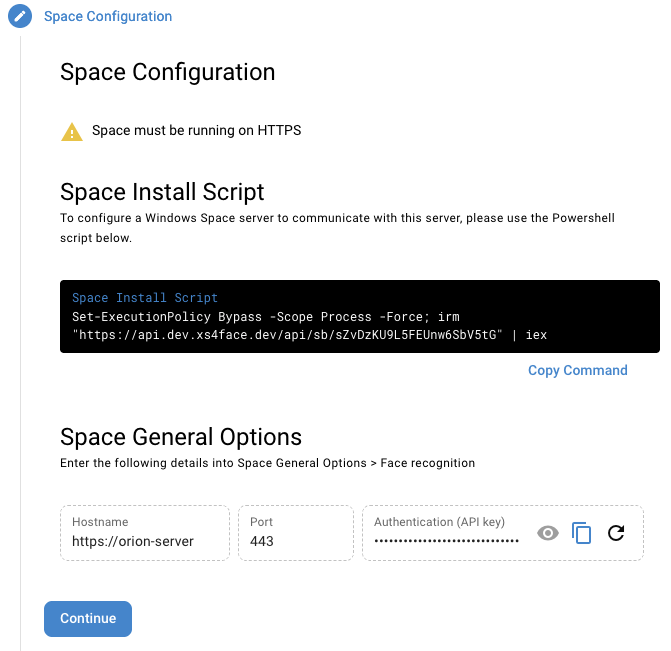Click the blue Space Install Script code title
Image resolution: width=671 pixels, height=651 pixels.
click(x=145, y=297)
